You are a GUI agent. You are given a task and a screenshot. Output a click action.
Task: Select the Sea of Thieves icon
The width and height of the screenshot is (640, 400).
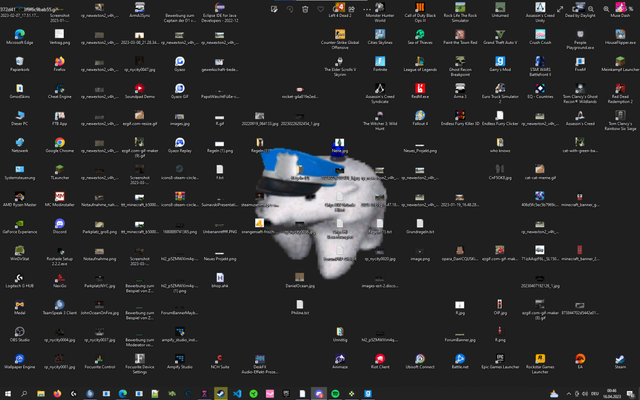tap(420, 37)
